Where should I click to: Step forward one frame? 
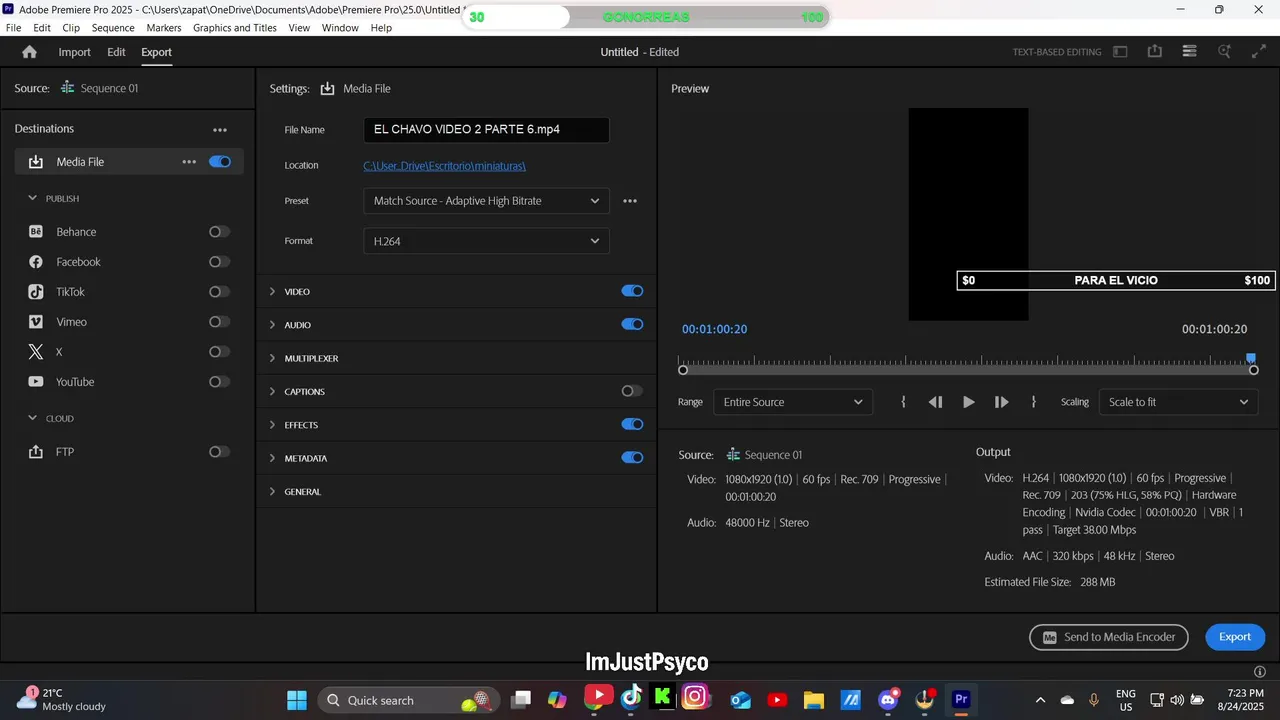pos(1001,402)
